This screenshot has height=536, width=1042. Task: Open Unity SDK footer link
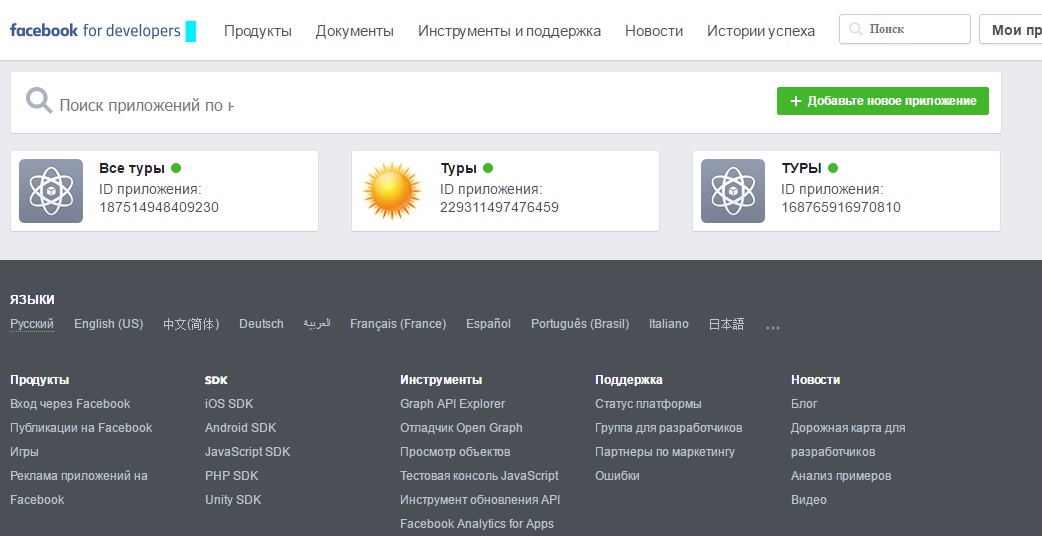(233, 499)
